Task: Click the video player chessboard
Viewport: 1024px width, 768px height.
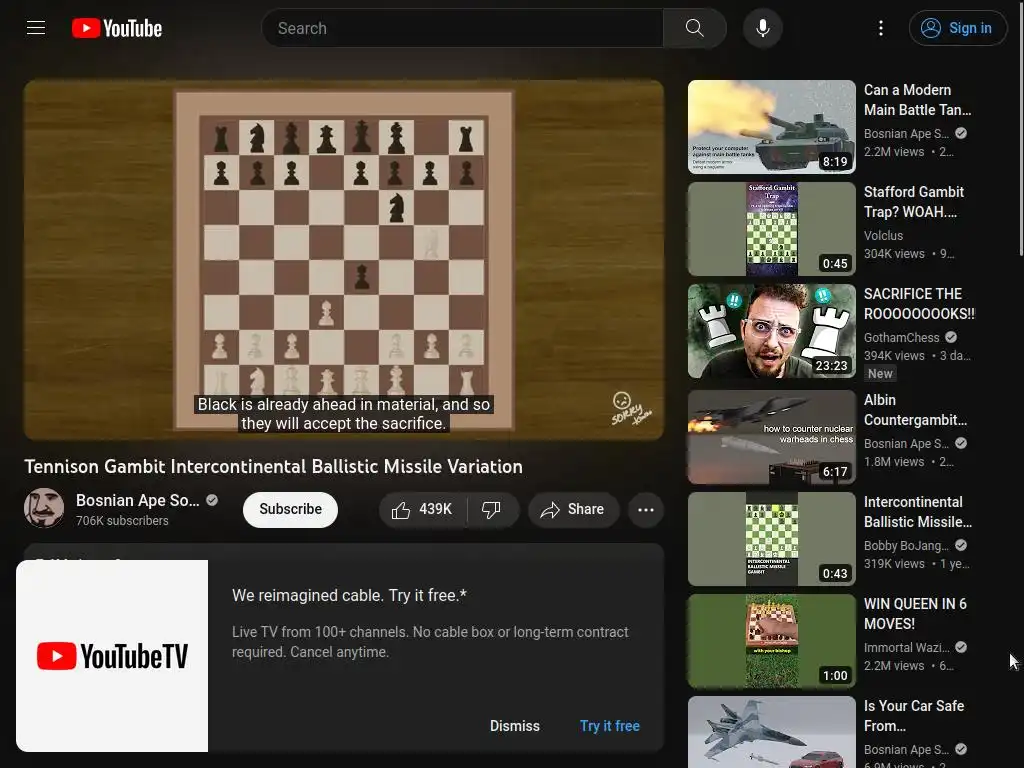Action: click(x=344, y=260)
